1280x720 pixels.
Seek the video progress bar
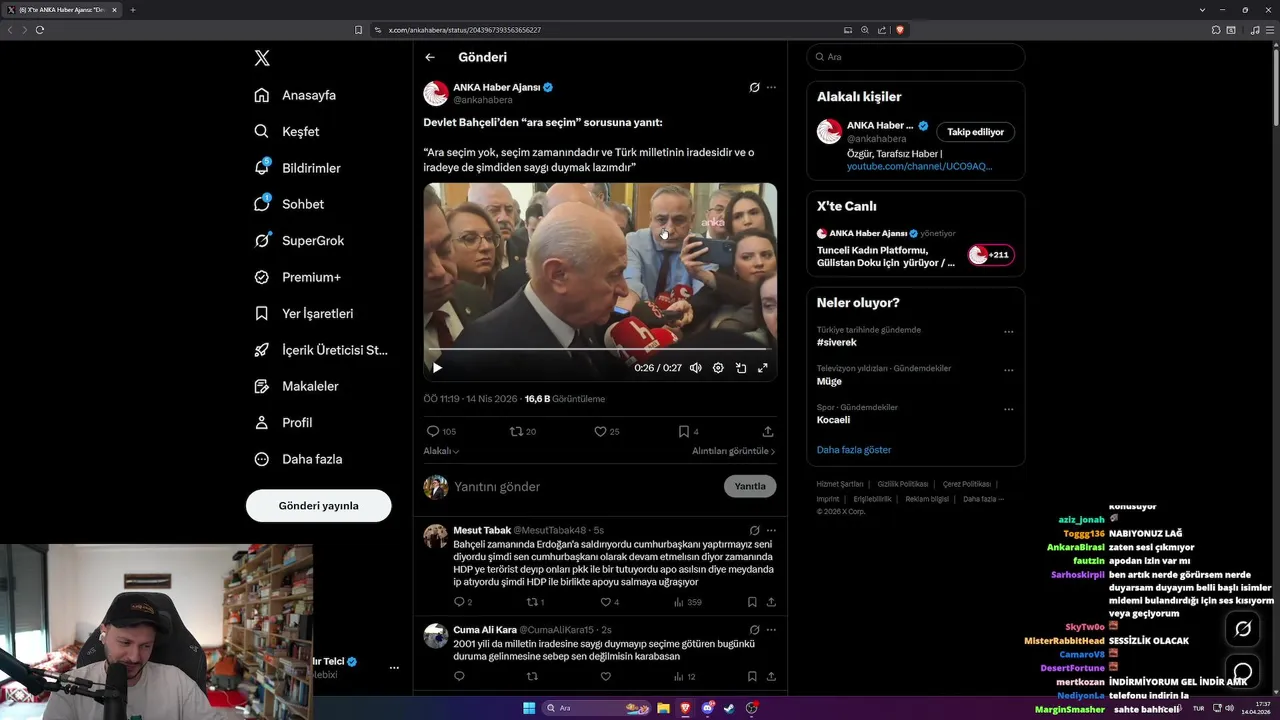600,349
